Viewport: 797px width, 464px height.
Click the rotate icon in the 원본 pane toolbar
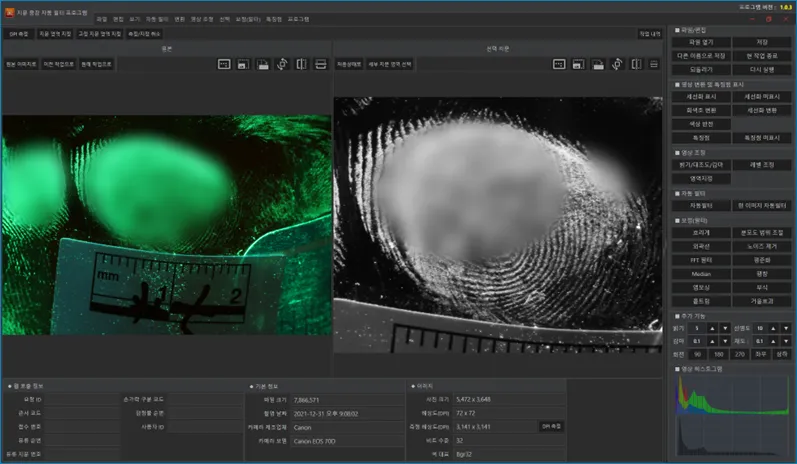282,64
